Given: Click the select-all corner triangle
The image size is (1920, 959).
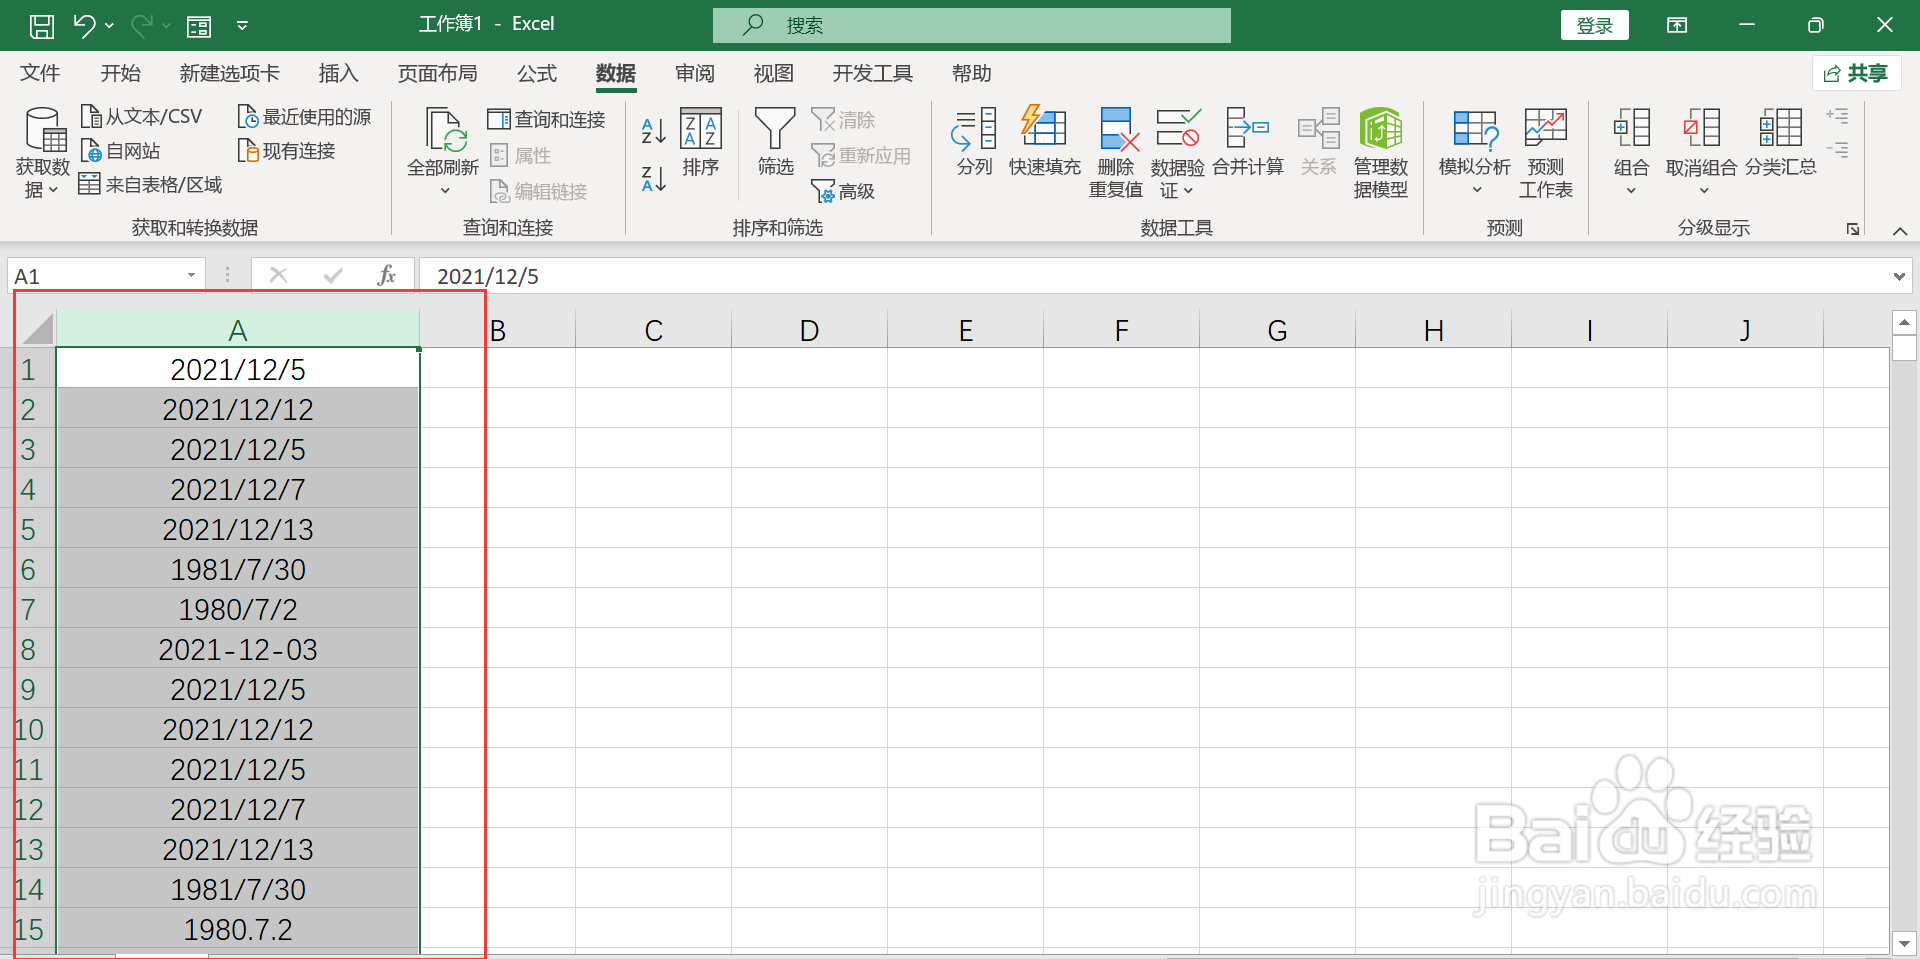Looking at the screenshot, I should (x=37, y=330).
